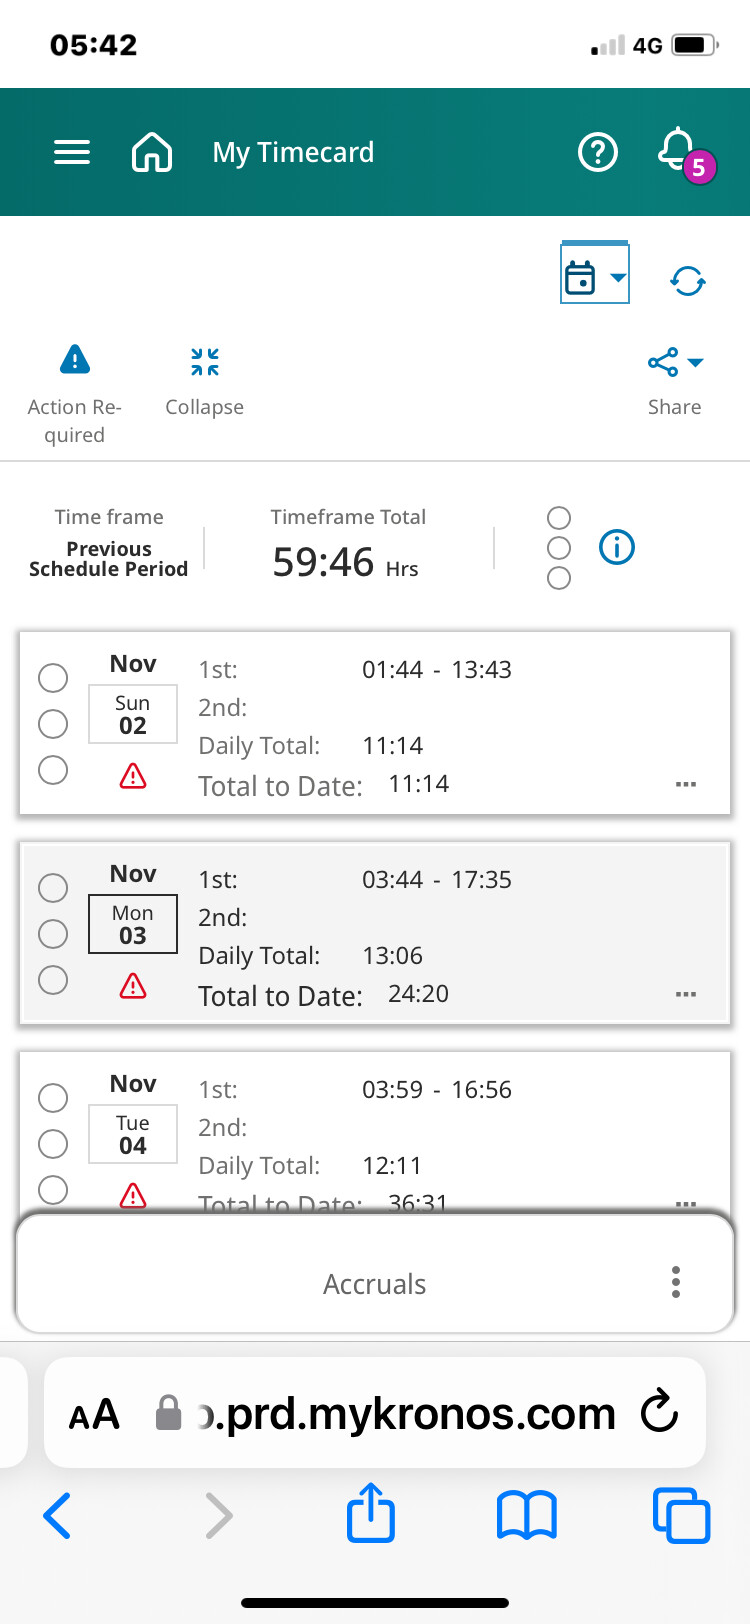750x1624 pixels.
Task: Tap the Safari back button
Action: pos(58,1515)
